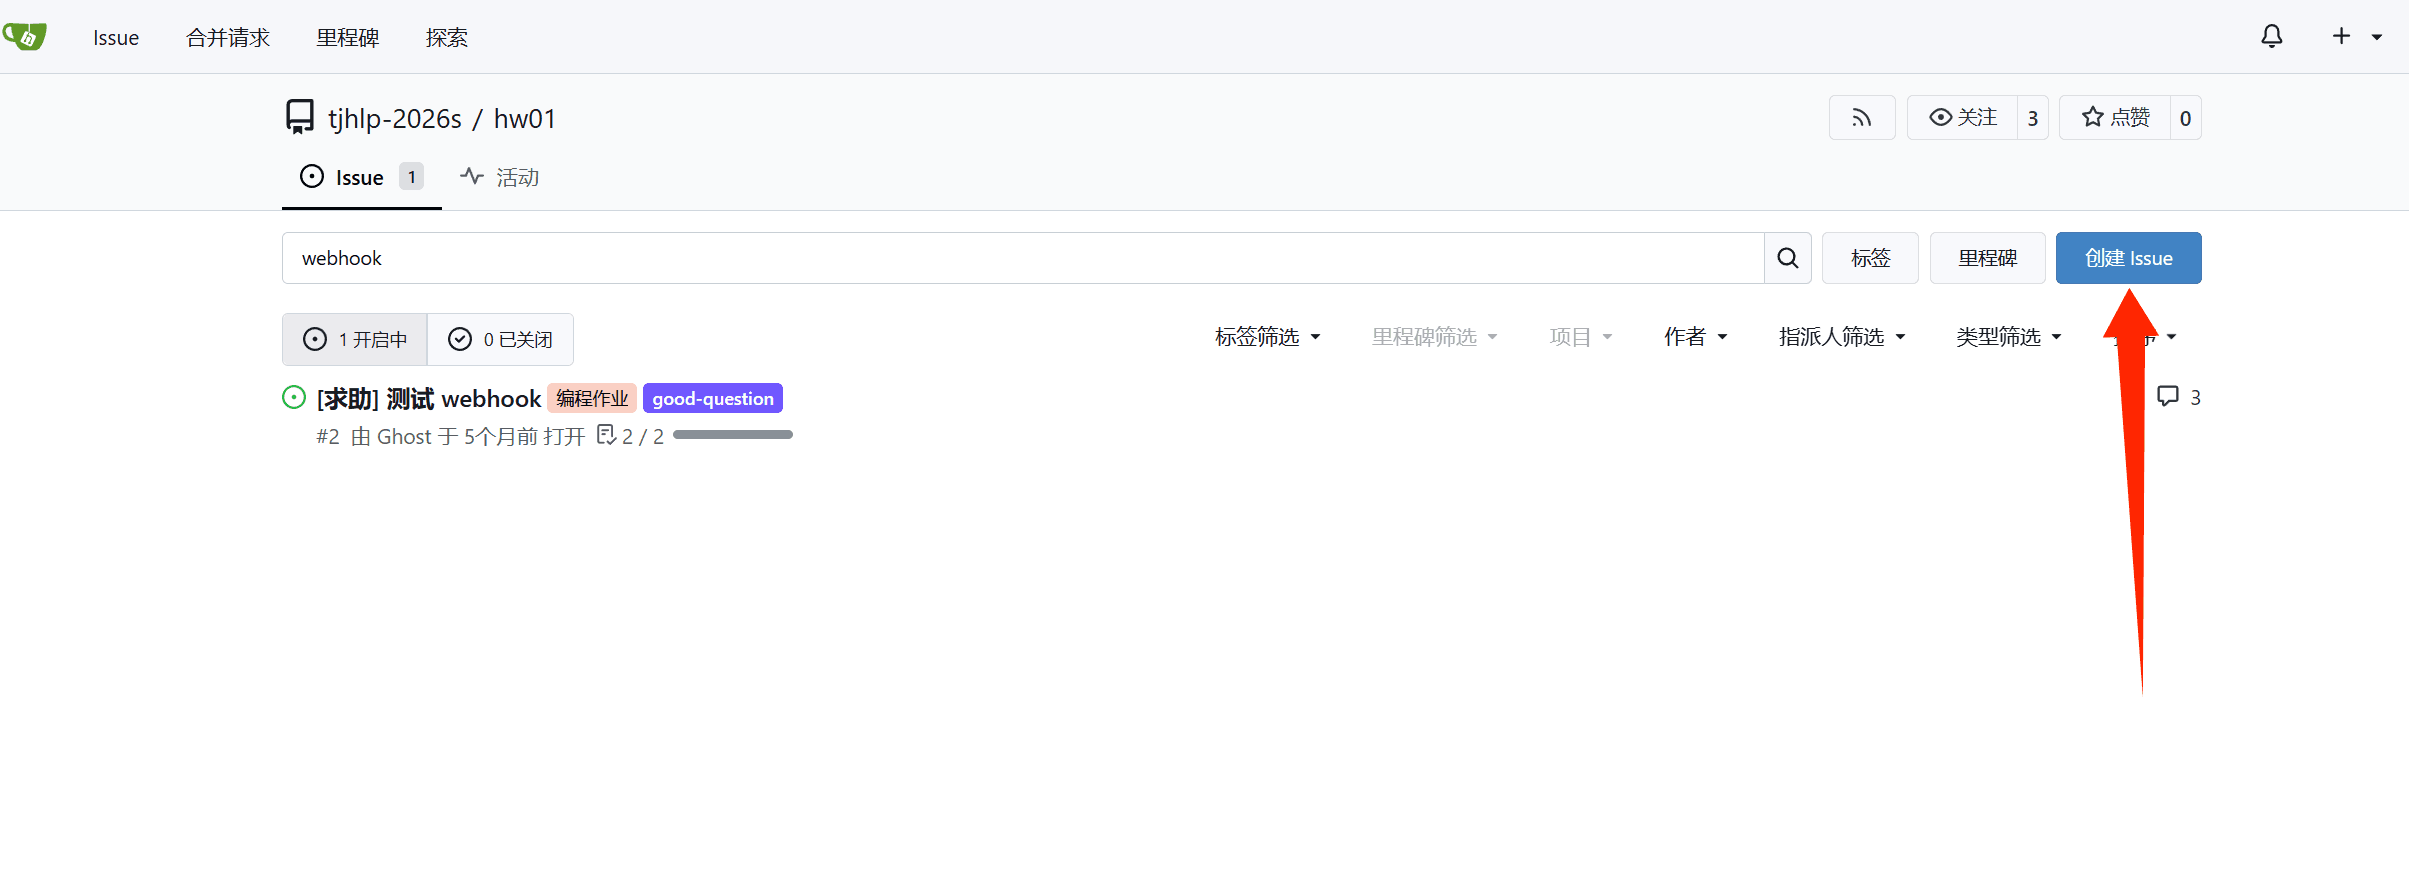
Task: Star the repository via 点赞
Action: (2115, 118)
